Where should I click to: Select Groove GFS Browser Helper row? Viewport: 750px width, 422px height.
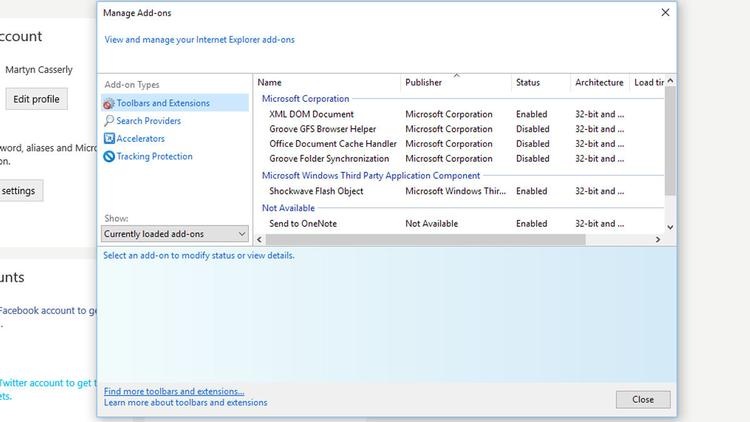pos(322,129)
